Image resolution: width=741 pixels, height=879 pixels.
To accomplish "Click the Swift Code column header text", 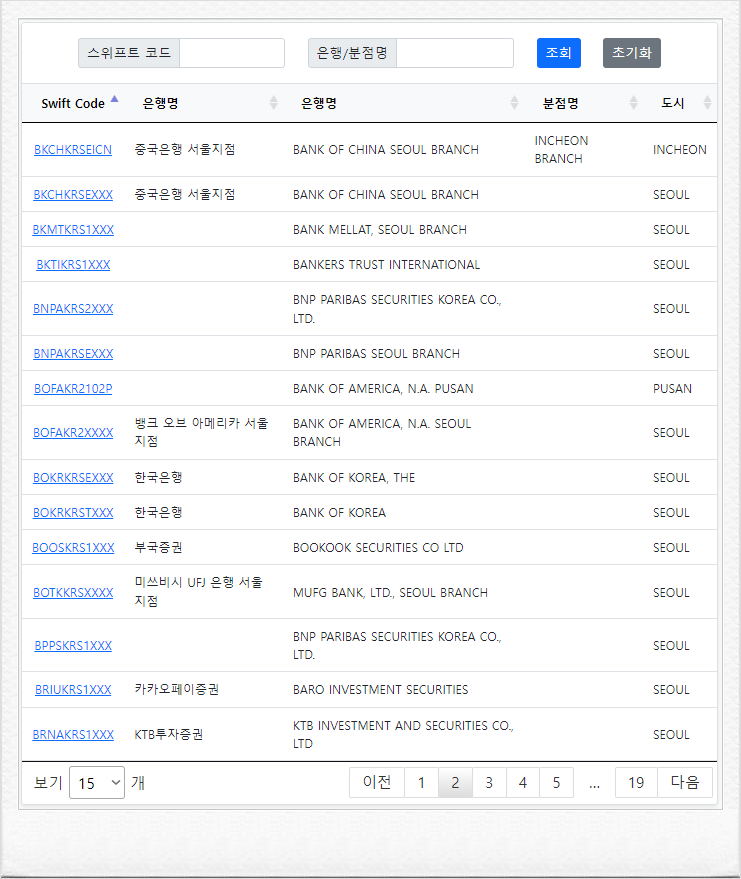I will 73,103.
